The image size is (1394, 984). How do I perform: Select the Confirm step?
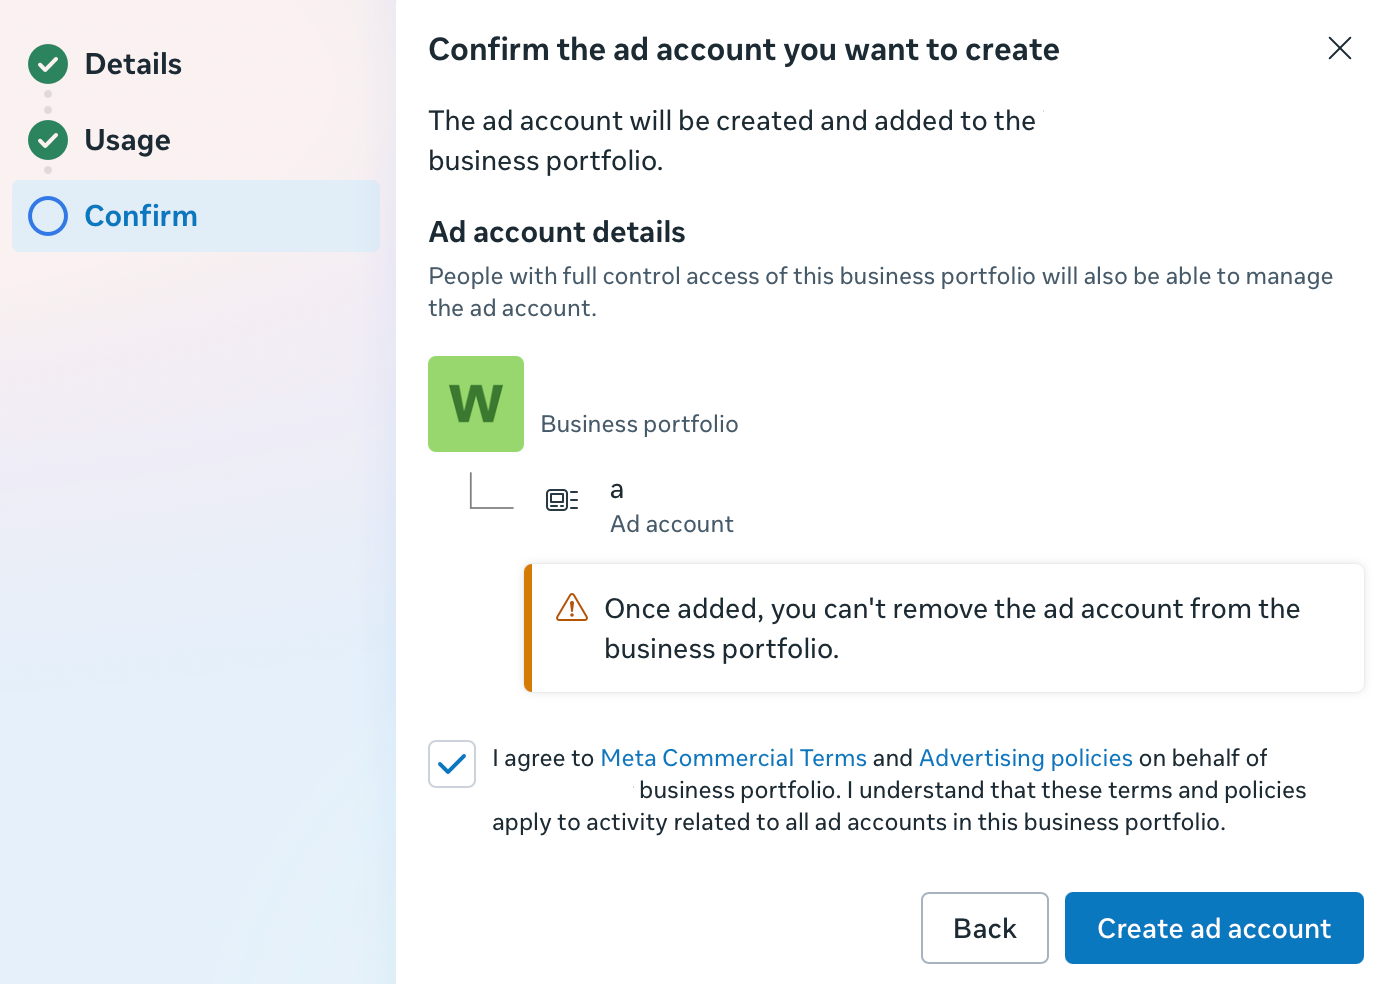coord(141,216)
